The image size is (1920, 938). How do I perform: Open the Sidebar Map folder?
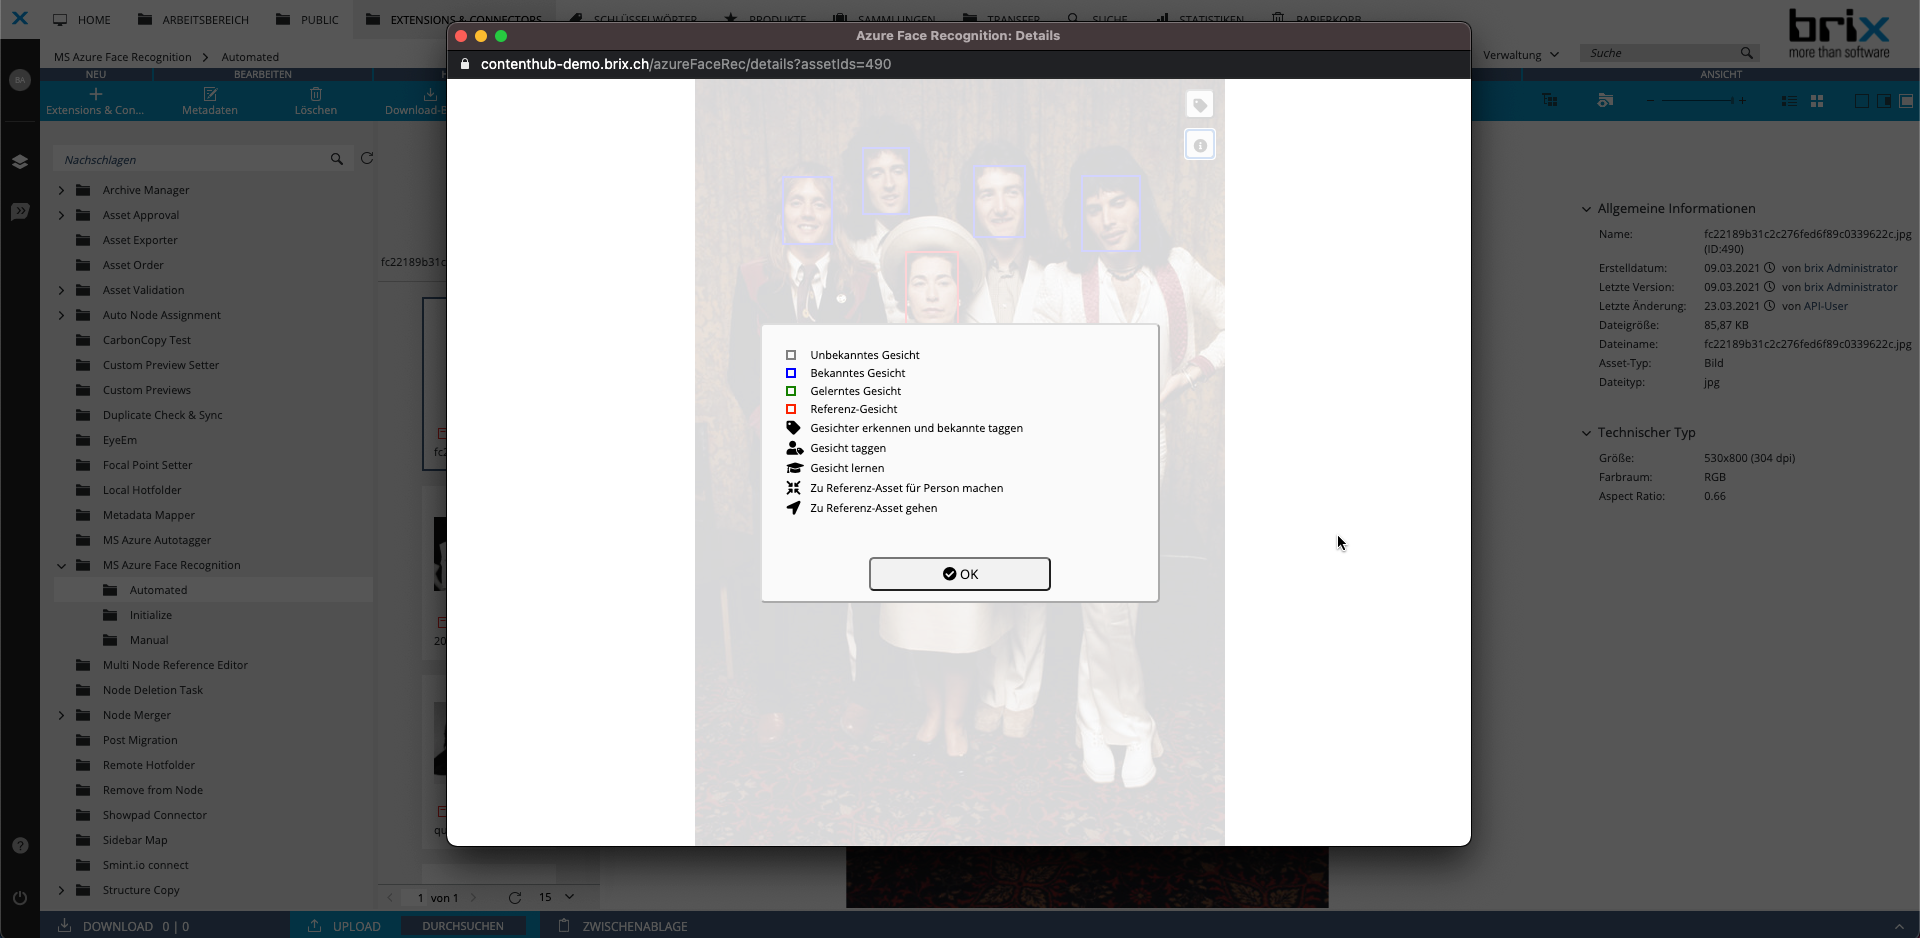point(135,840)
